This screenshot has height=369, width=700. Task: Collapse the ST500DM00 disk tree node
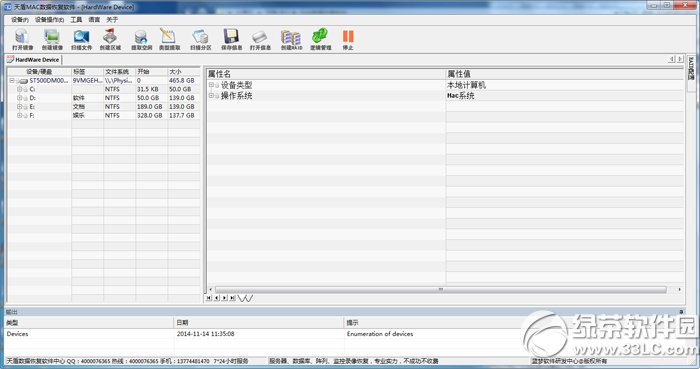(12, 81)
